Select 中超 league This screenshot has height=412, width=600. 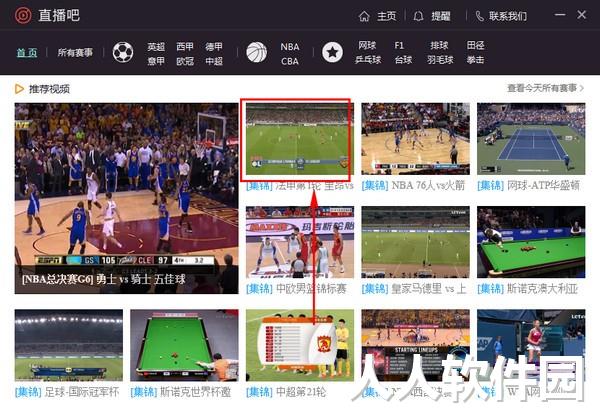click(214, 61)
